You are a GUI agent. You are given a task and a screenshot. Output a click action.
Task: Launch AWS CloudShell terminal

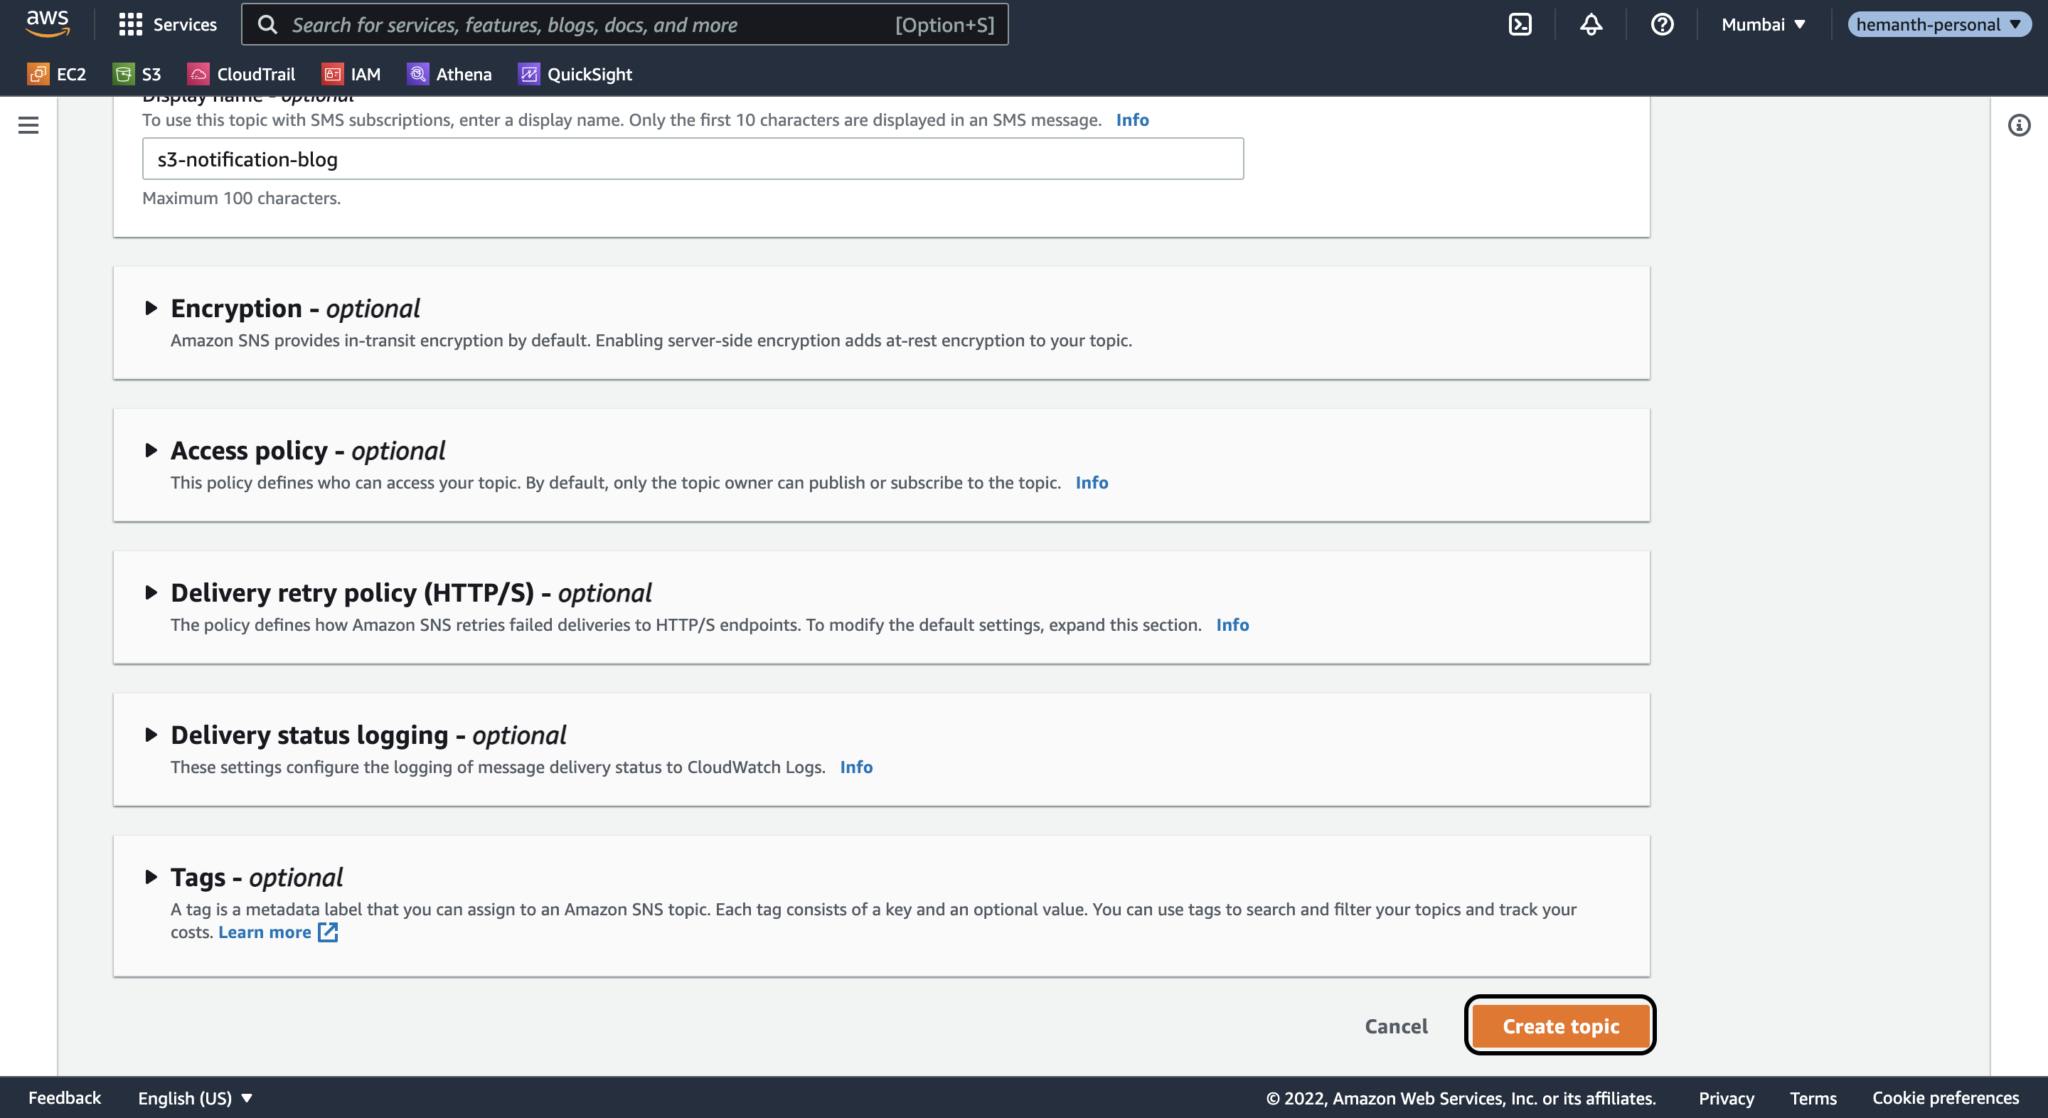point(1520,24)
